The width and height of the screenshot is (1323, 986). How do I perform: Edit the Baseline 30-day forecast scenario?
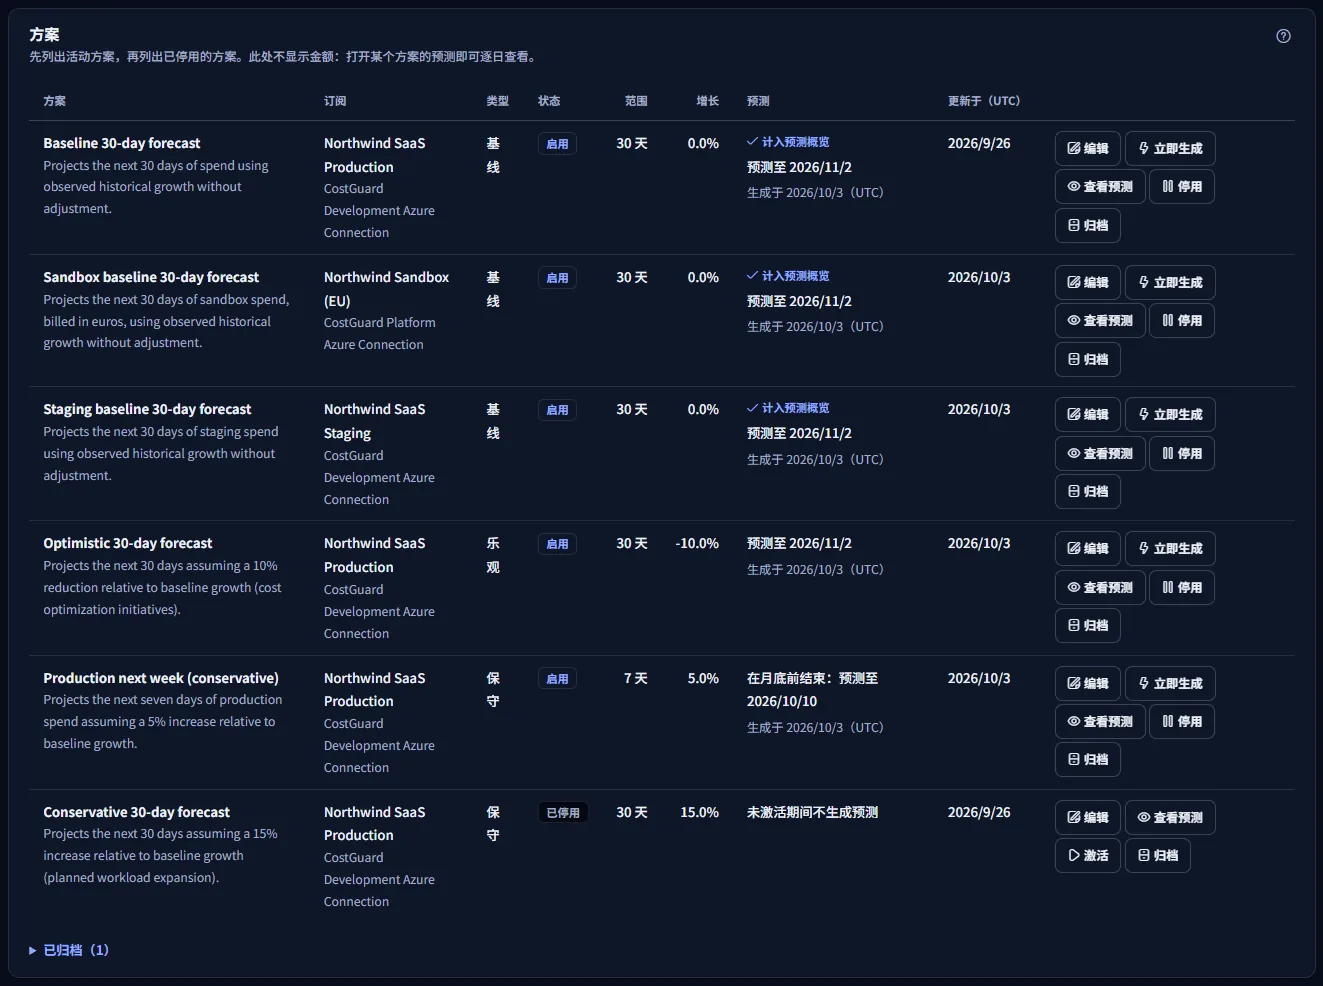1088,148
